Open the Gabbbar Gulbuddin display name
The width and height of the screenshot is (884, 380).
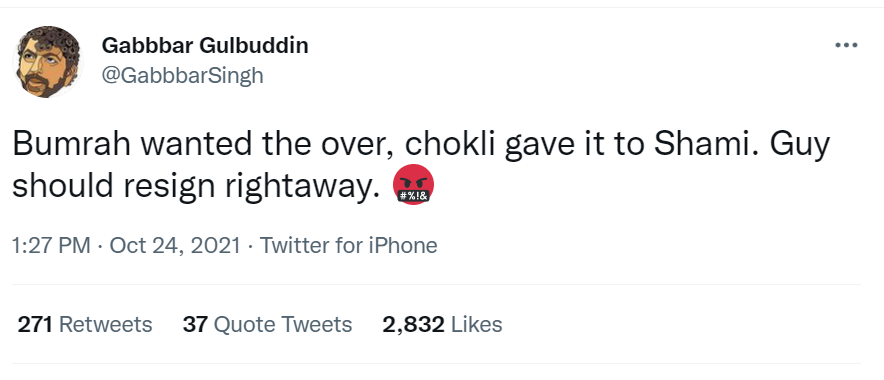[205, 46]
